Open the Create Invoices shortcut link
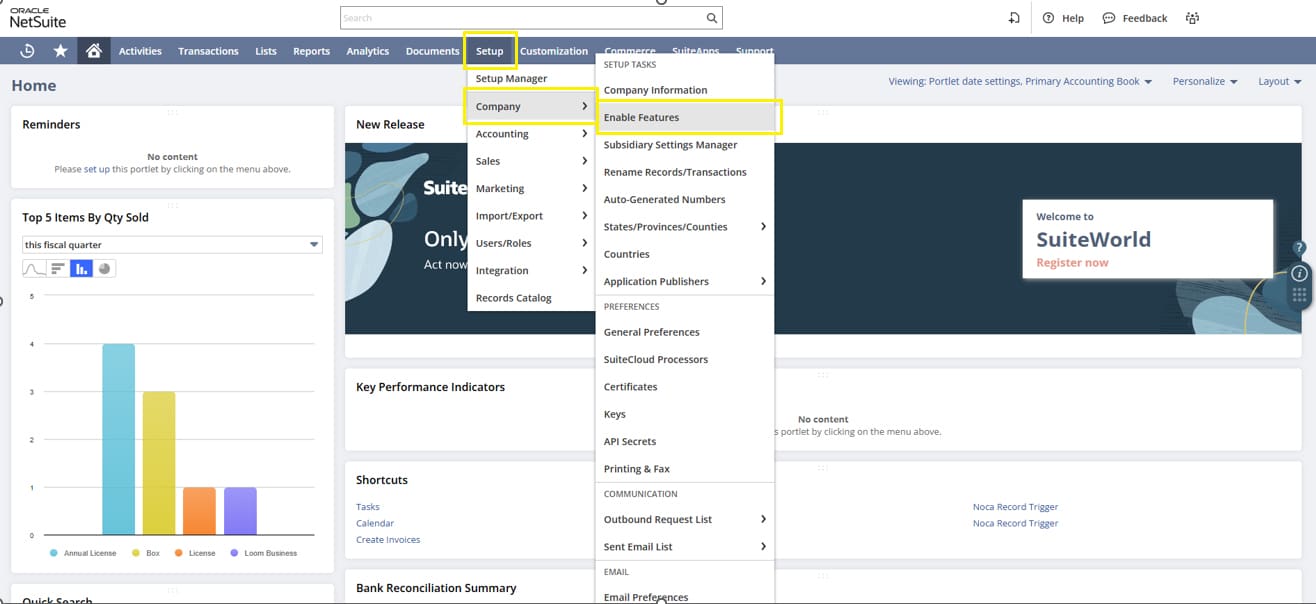The width and height of the screenshot is (1316, 604). pos(388,540)
